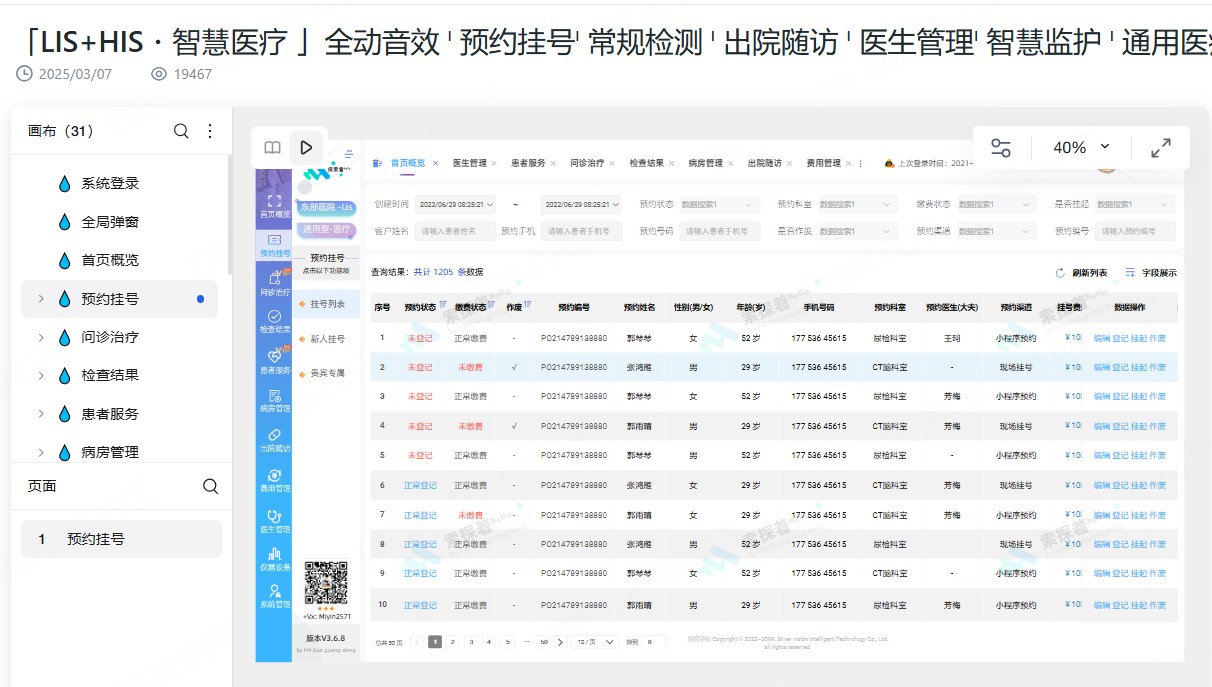Viewport: 1212px width, 687px height.
Task: Open the tab-bar more options dots
Action: 861,163
